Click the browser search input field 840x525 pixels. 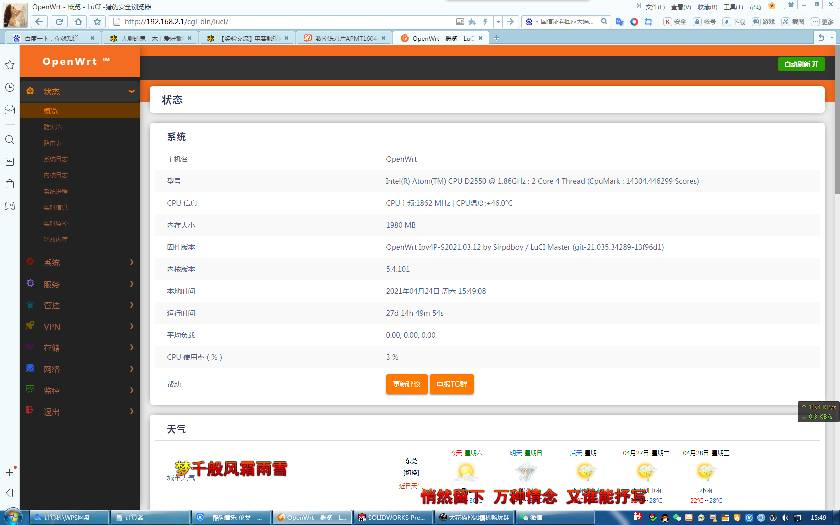565,22
